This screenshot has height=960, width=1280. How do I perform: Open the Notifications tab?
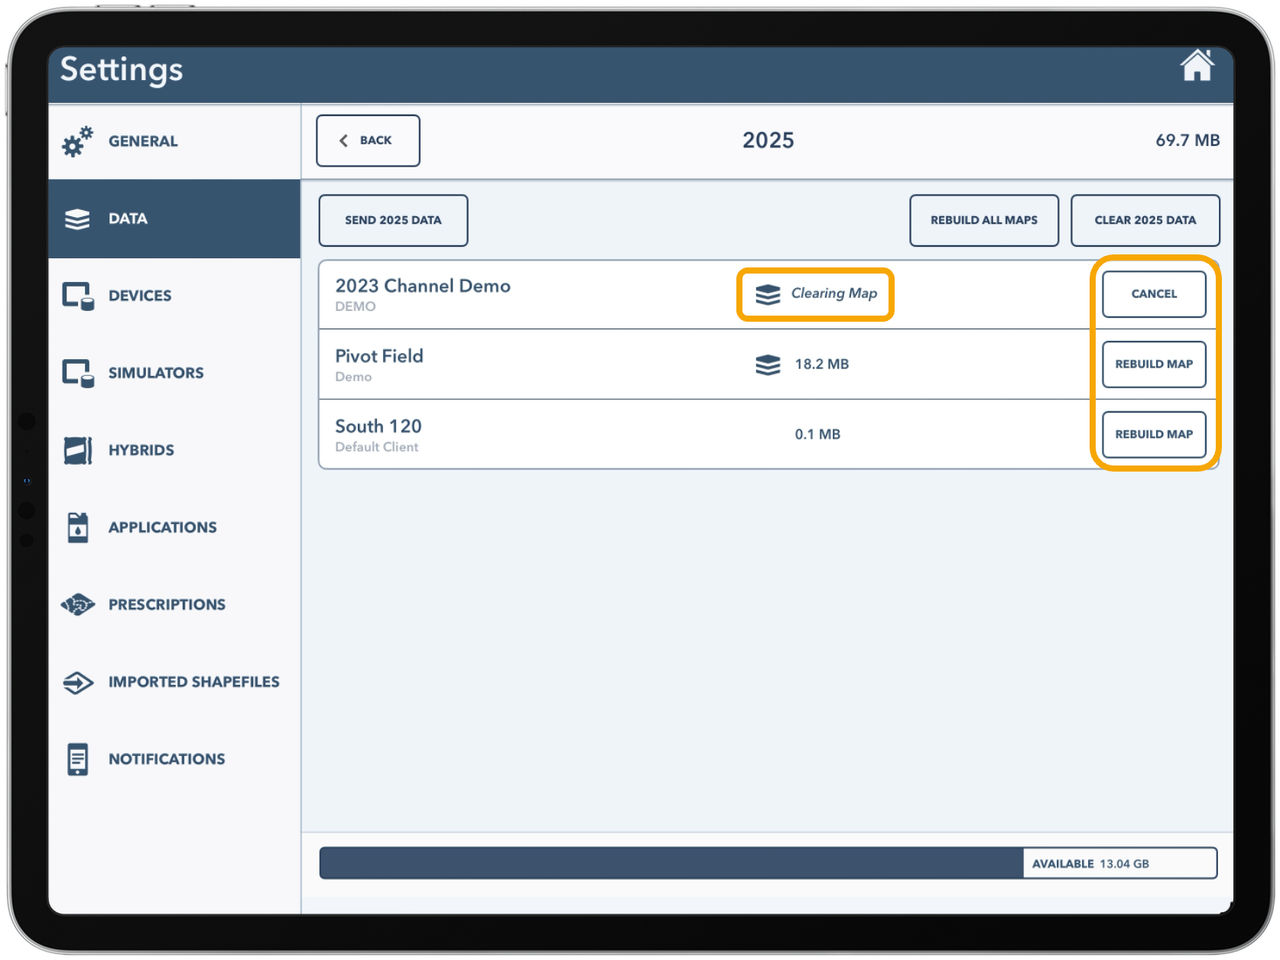(174, 759)
